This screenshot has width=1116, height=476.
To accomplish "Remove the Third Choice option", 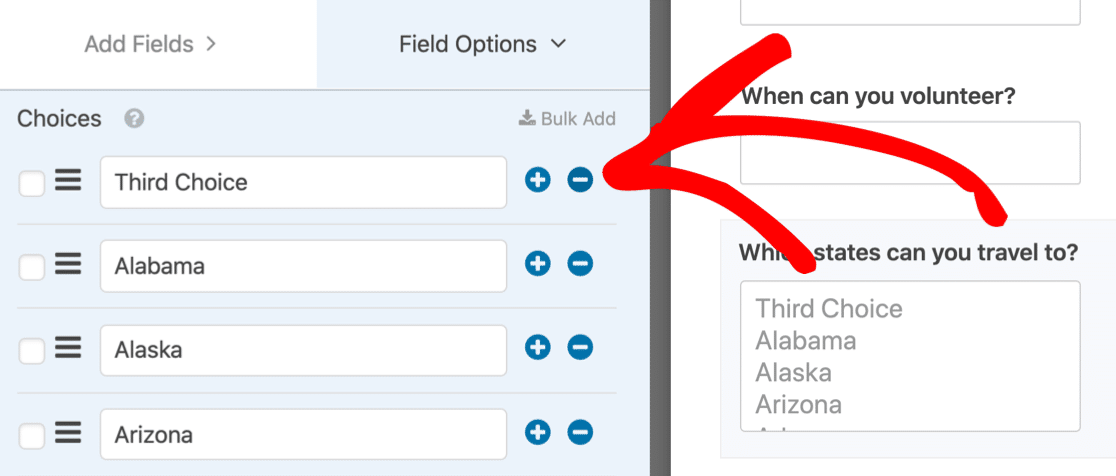I will (580, 181).
